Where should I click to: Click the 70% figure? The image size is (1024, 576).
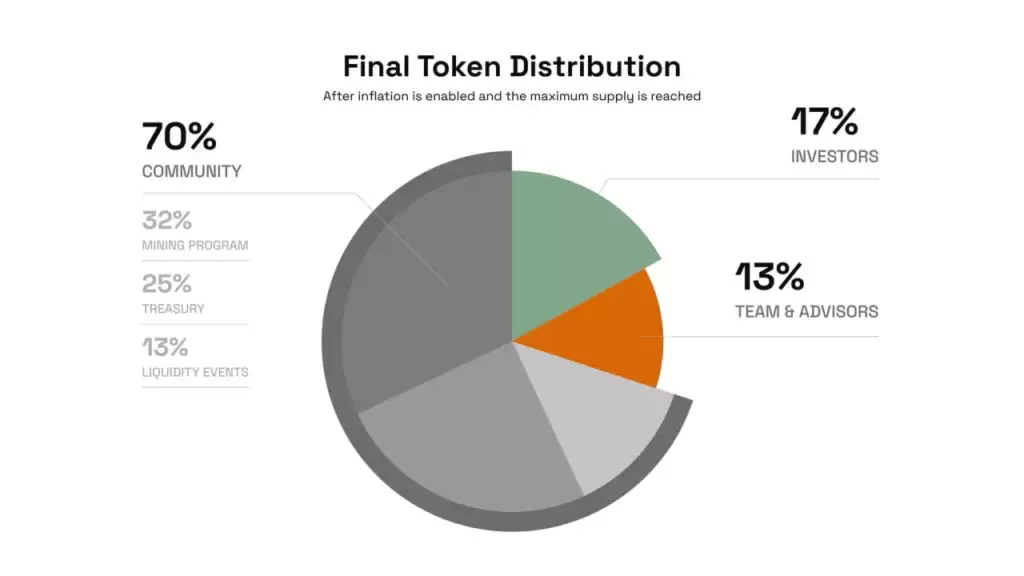point(179,136)
